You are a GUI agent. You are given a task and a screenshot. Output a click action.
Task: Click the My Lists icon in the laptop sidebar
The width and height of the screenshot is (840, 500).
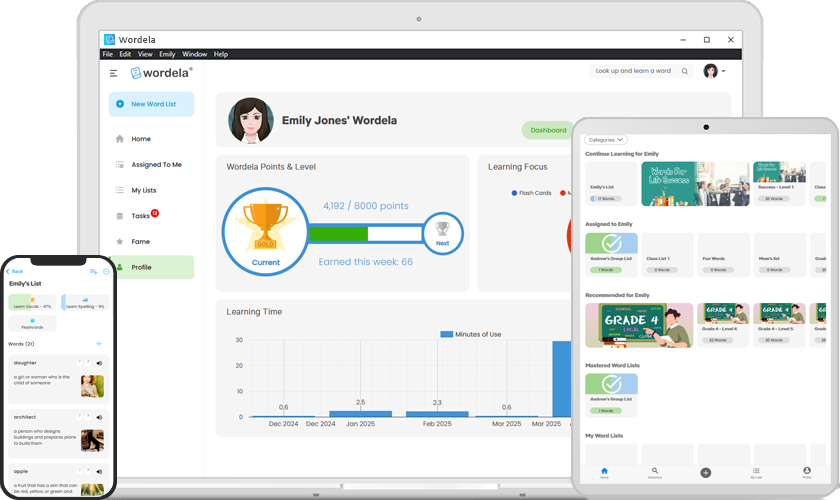119,190
